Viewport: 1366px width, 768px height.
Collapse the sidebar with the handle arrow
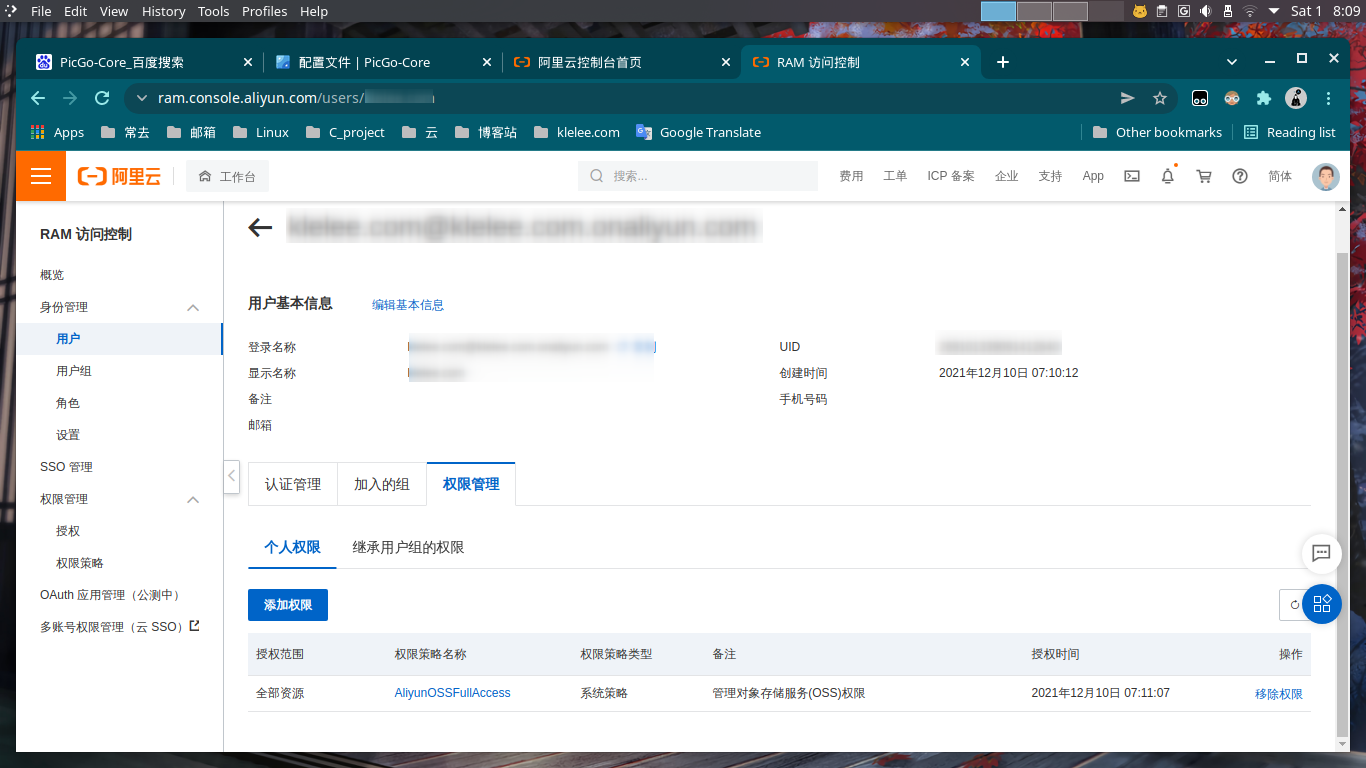[x=232, y=475]
